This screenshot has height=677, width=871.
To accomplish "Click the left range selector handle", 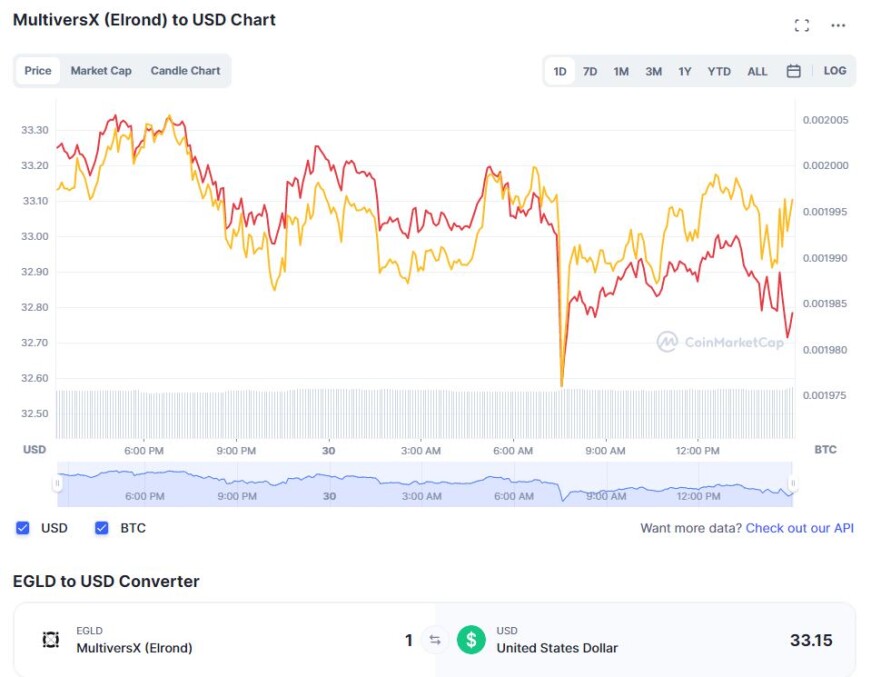I will 57,483.
